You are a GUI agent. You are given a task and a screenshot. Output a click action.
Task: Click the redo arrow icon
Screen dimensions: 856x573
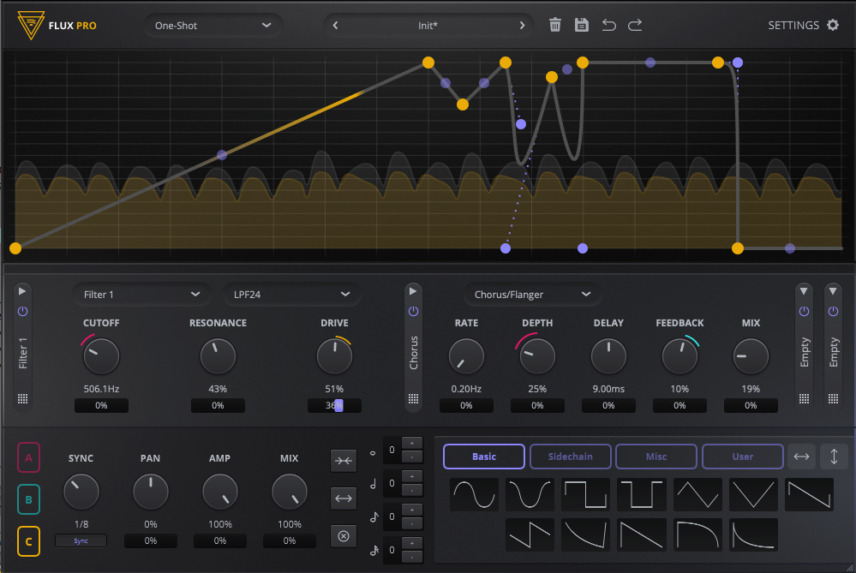(635, 25)
